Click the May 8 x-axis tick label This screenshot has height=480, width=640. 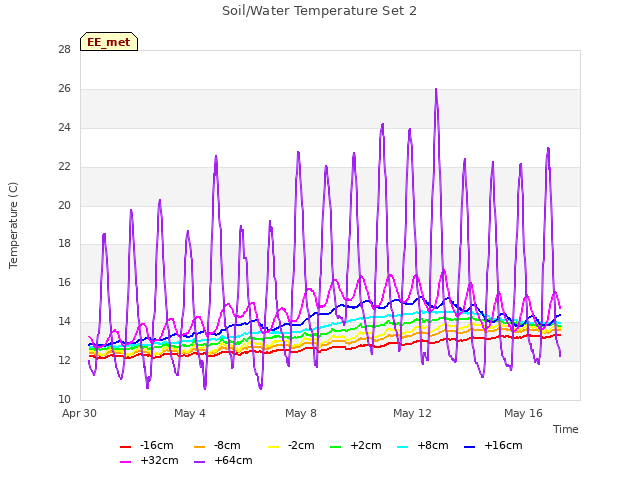(x=301, y=413)
